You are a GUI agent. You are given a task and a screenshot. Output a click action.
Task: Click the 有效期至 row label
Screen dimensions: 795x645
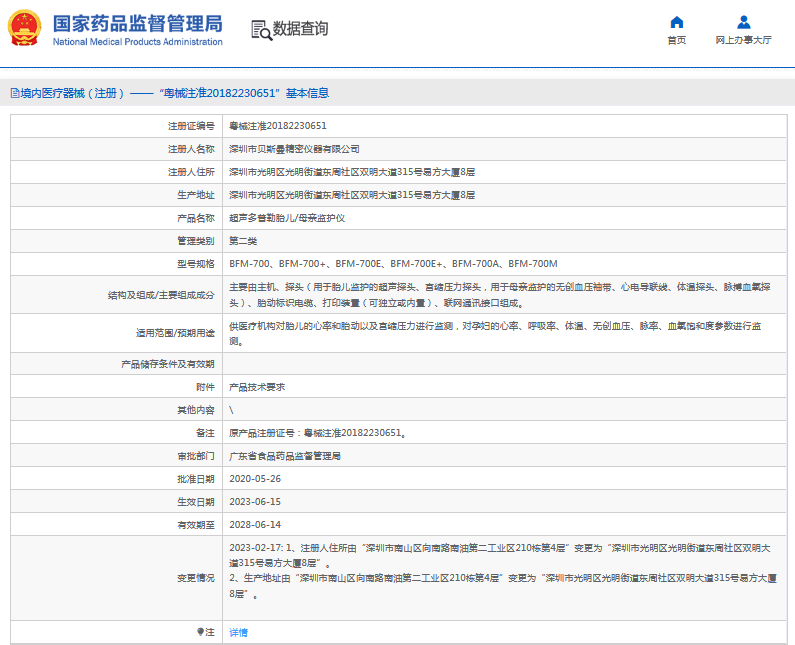click(196, 525)
